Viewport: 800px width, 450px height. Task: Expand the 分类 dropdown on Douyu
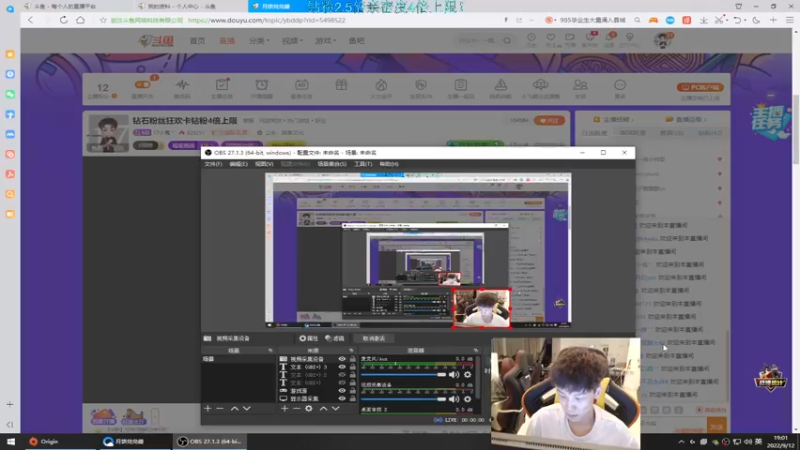[x=259, y=41]
